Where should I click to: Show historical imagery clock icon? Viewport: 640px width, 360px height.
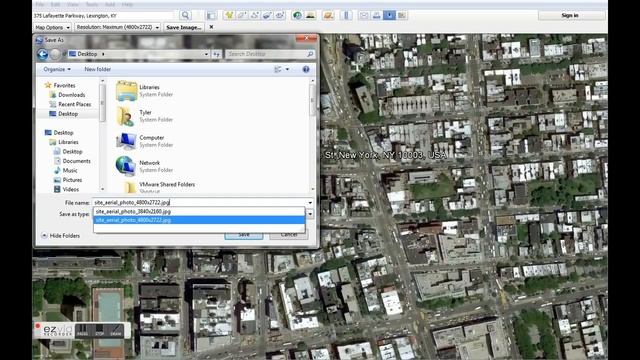[x=297, y=16]
